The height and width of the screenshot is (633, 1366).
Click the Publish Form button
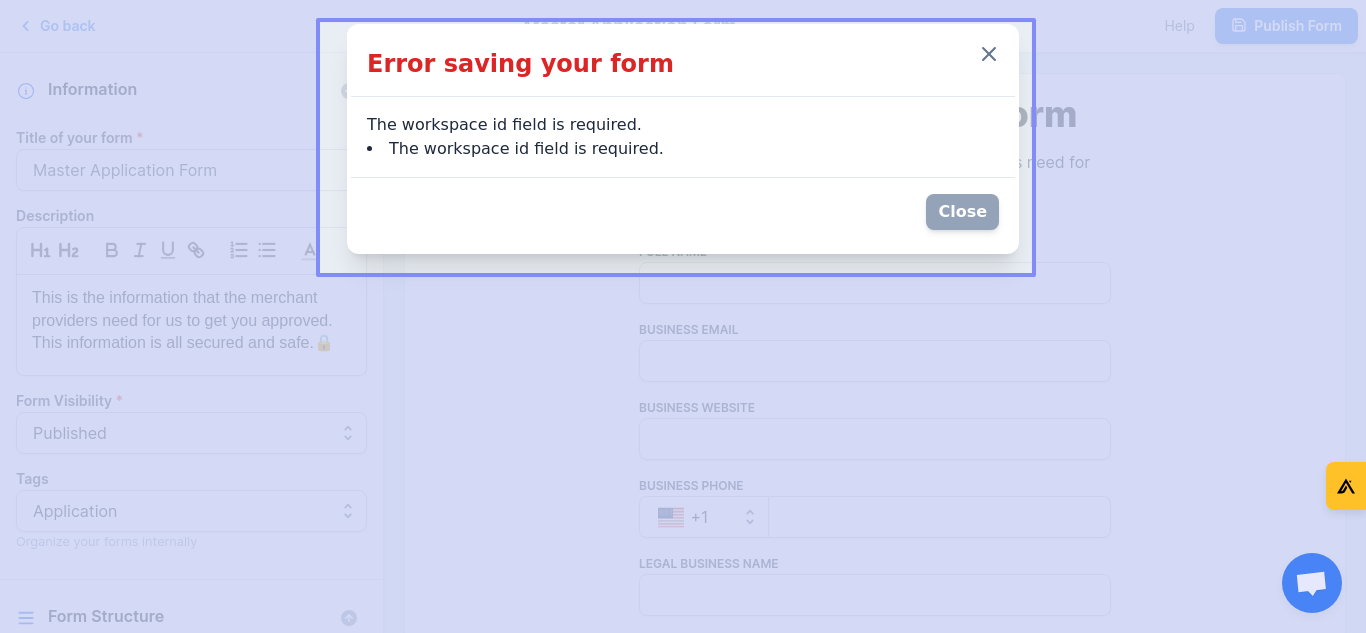coord(1286,26)
